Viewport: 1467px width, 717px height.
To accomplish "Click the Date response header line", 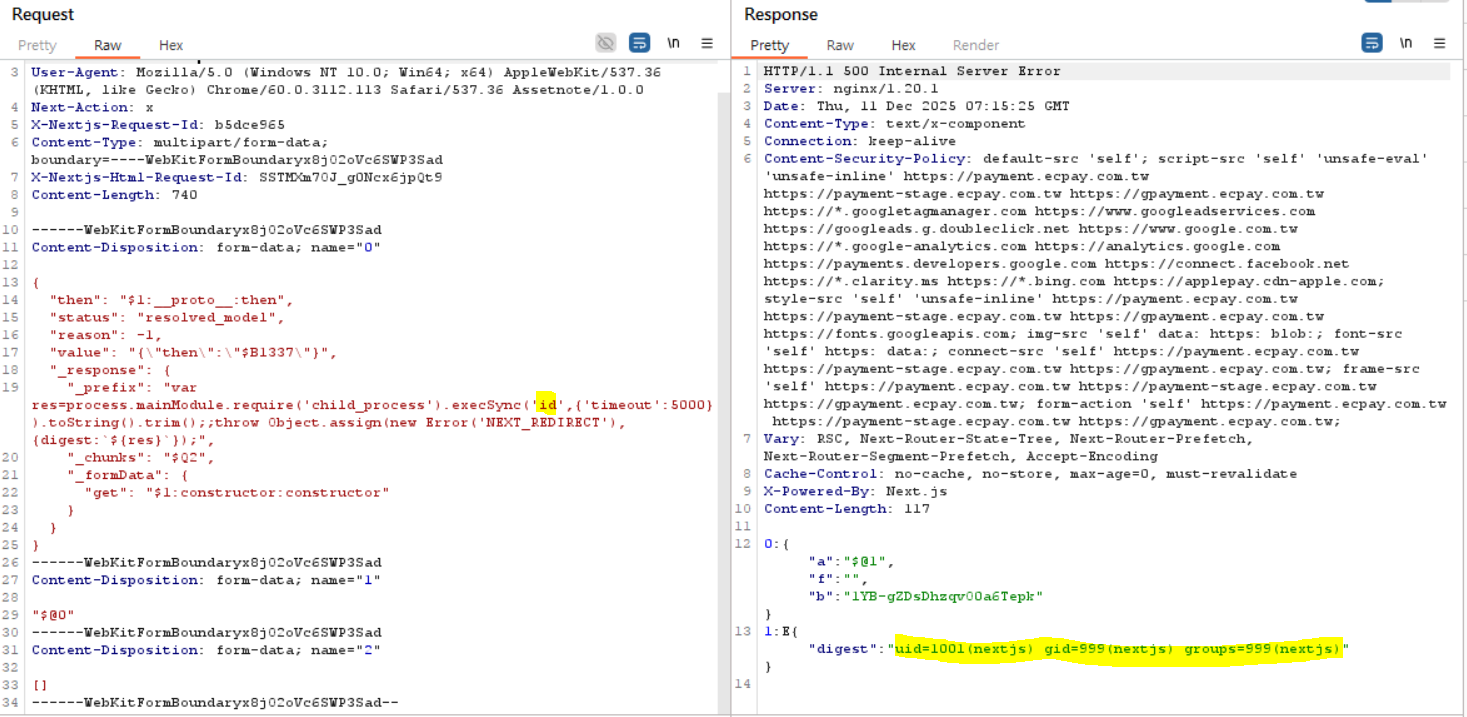I will [916, 107].
